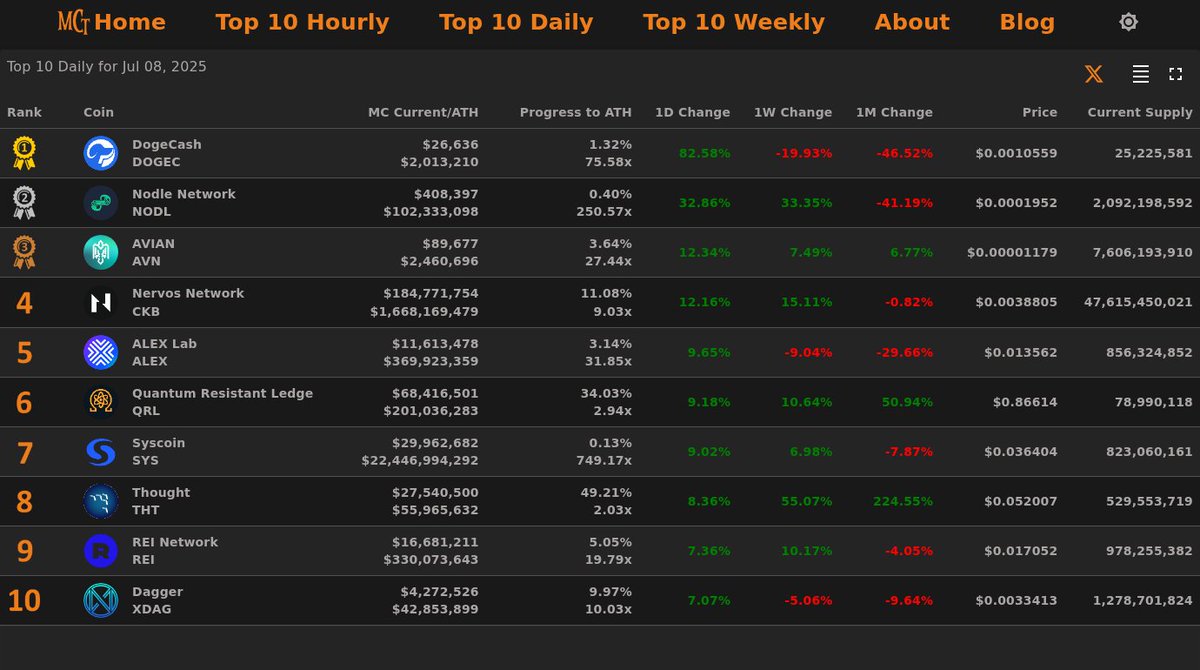Open the DogeCash coin name link

tap(167, 145)
